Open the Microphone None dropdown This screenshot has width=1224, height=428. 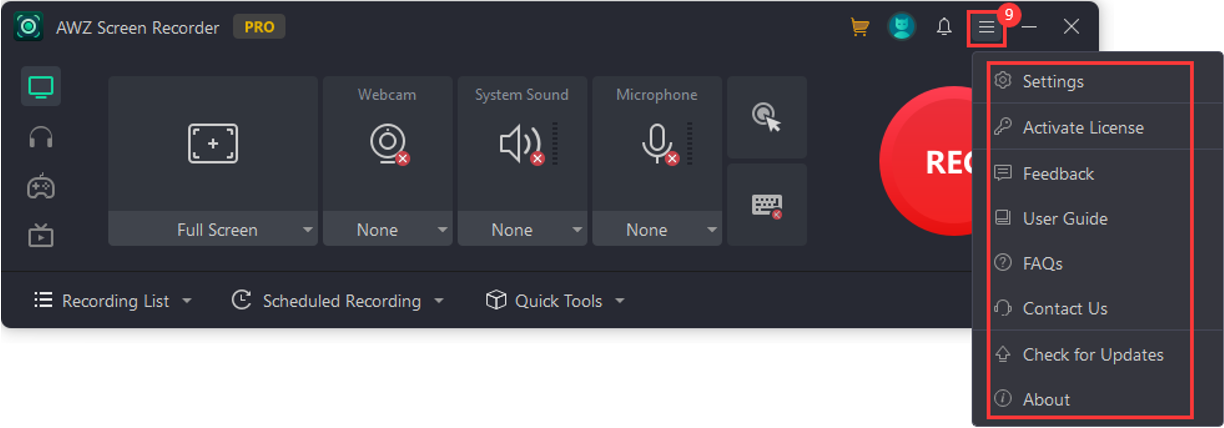(657, 229)
